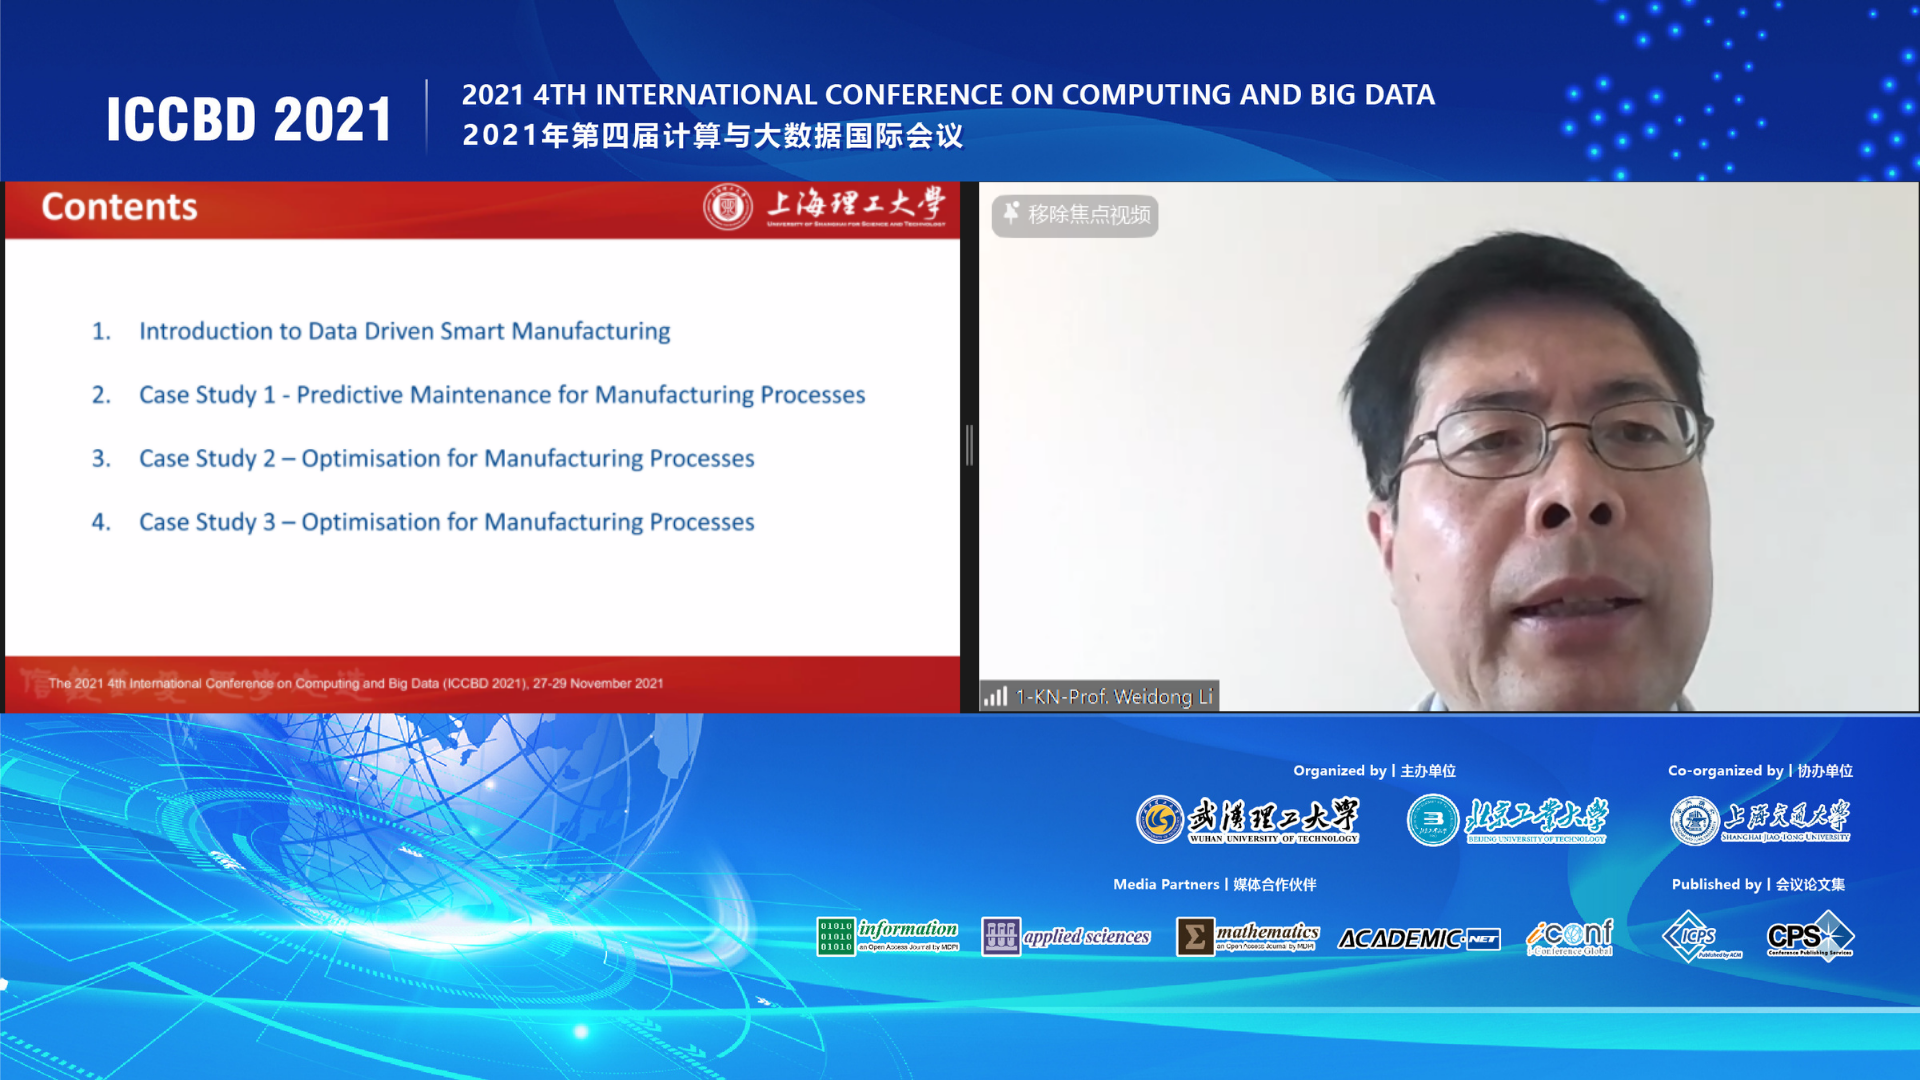1920x1080 pixels.
Task: Click the Shanghai university logo emblem on slide
Action: pyautogui.click(x=727, y=207)
